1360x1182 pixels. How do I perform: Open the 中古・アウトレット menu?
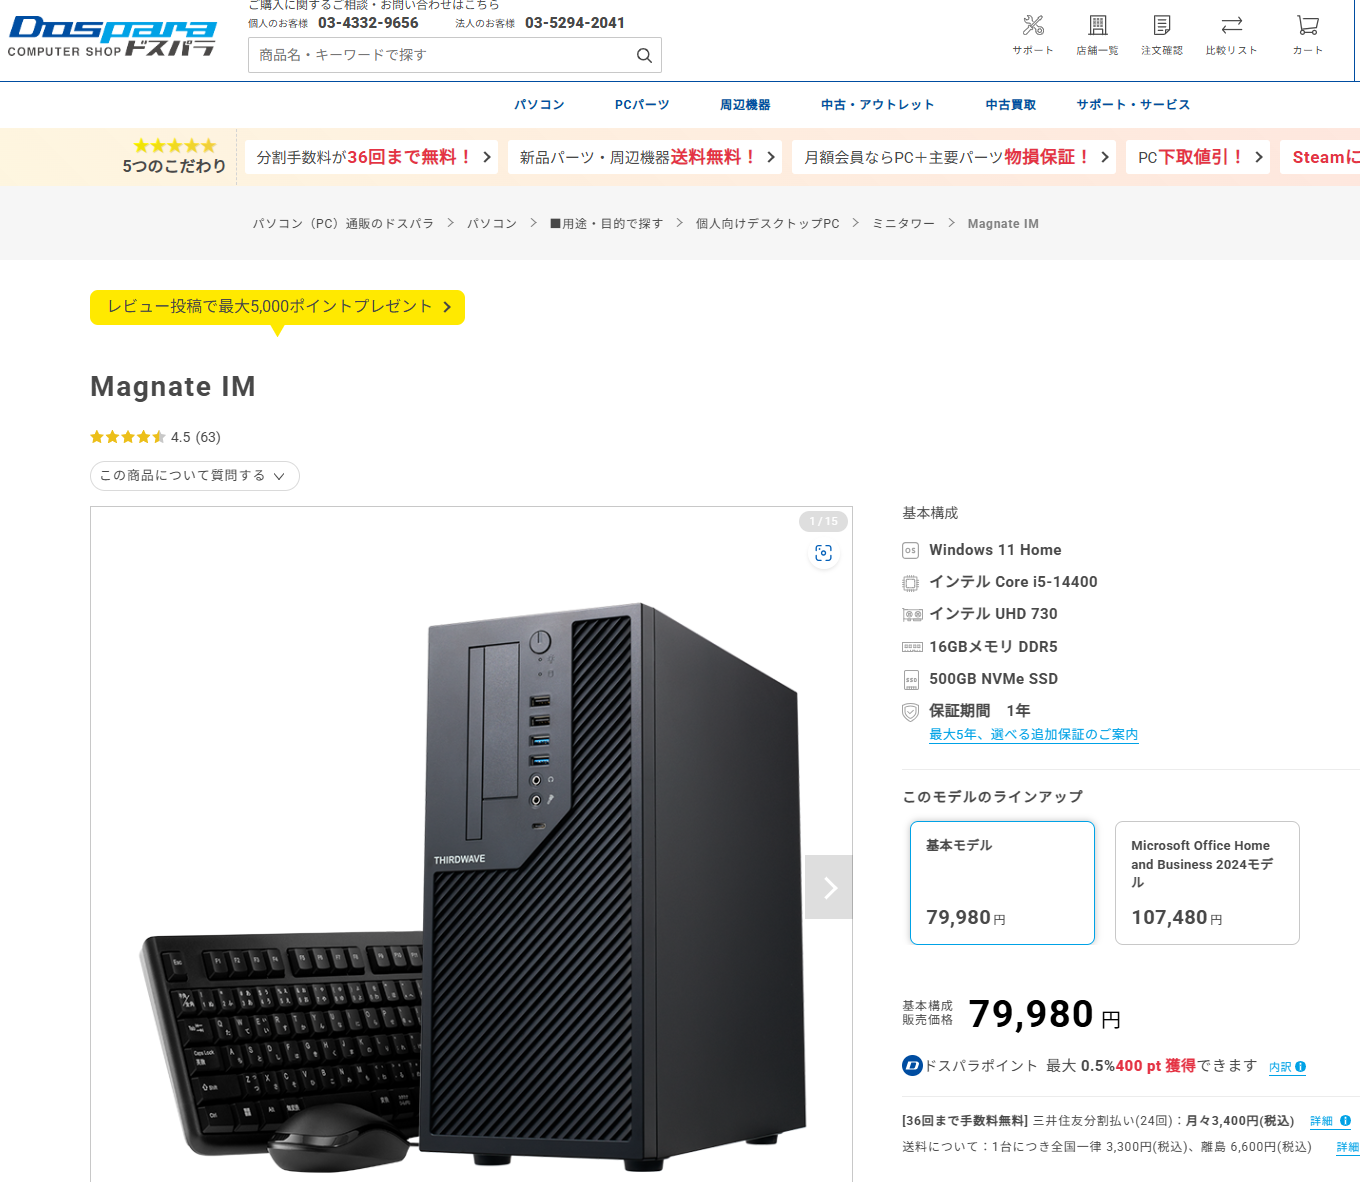coord(877,105)
